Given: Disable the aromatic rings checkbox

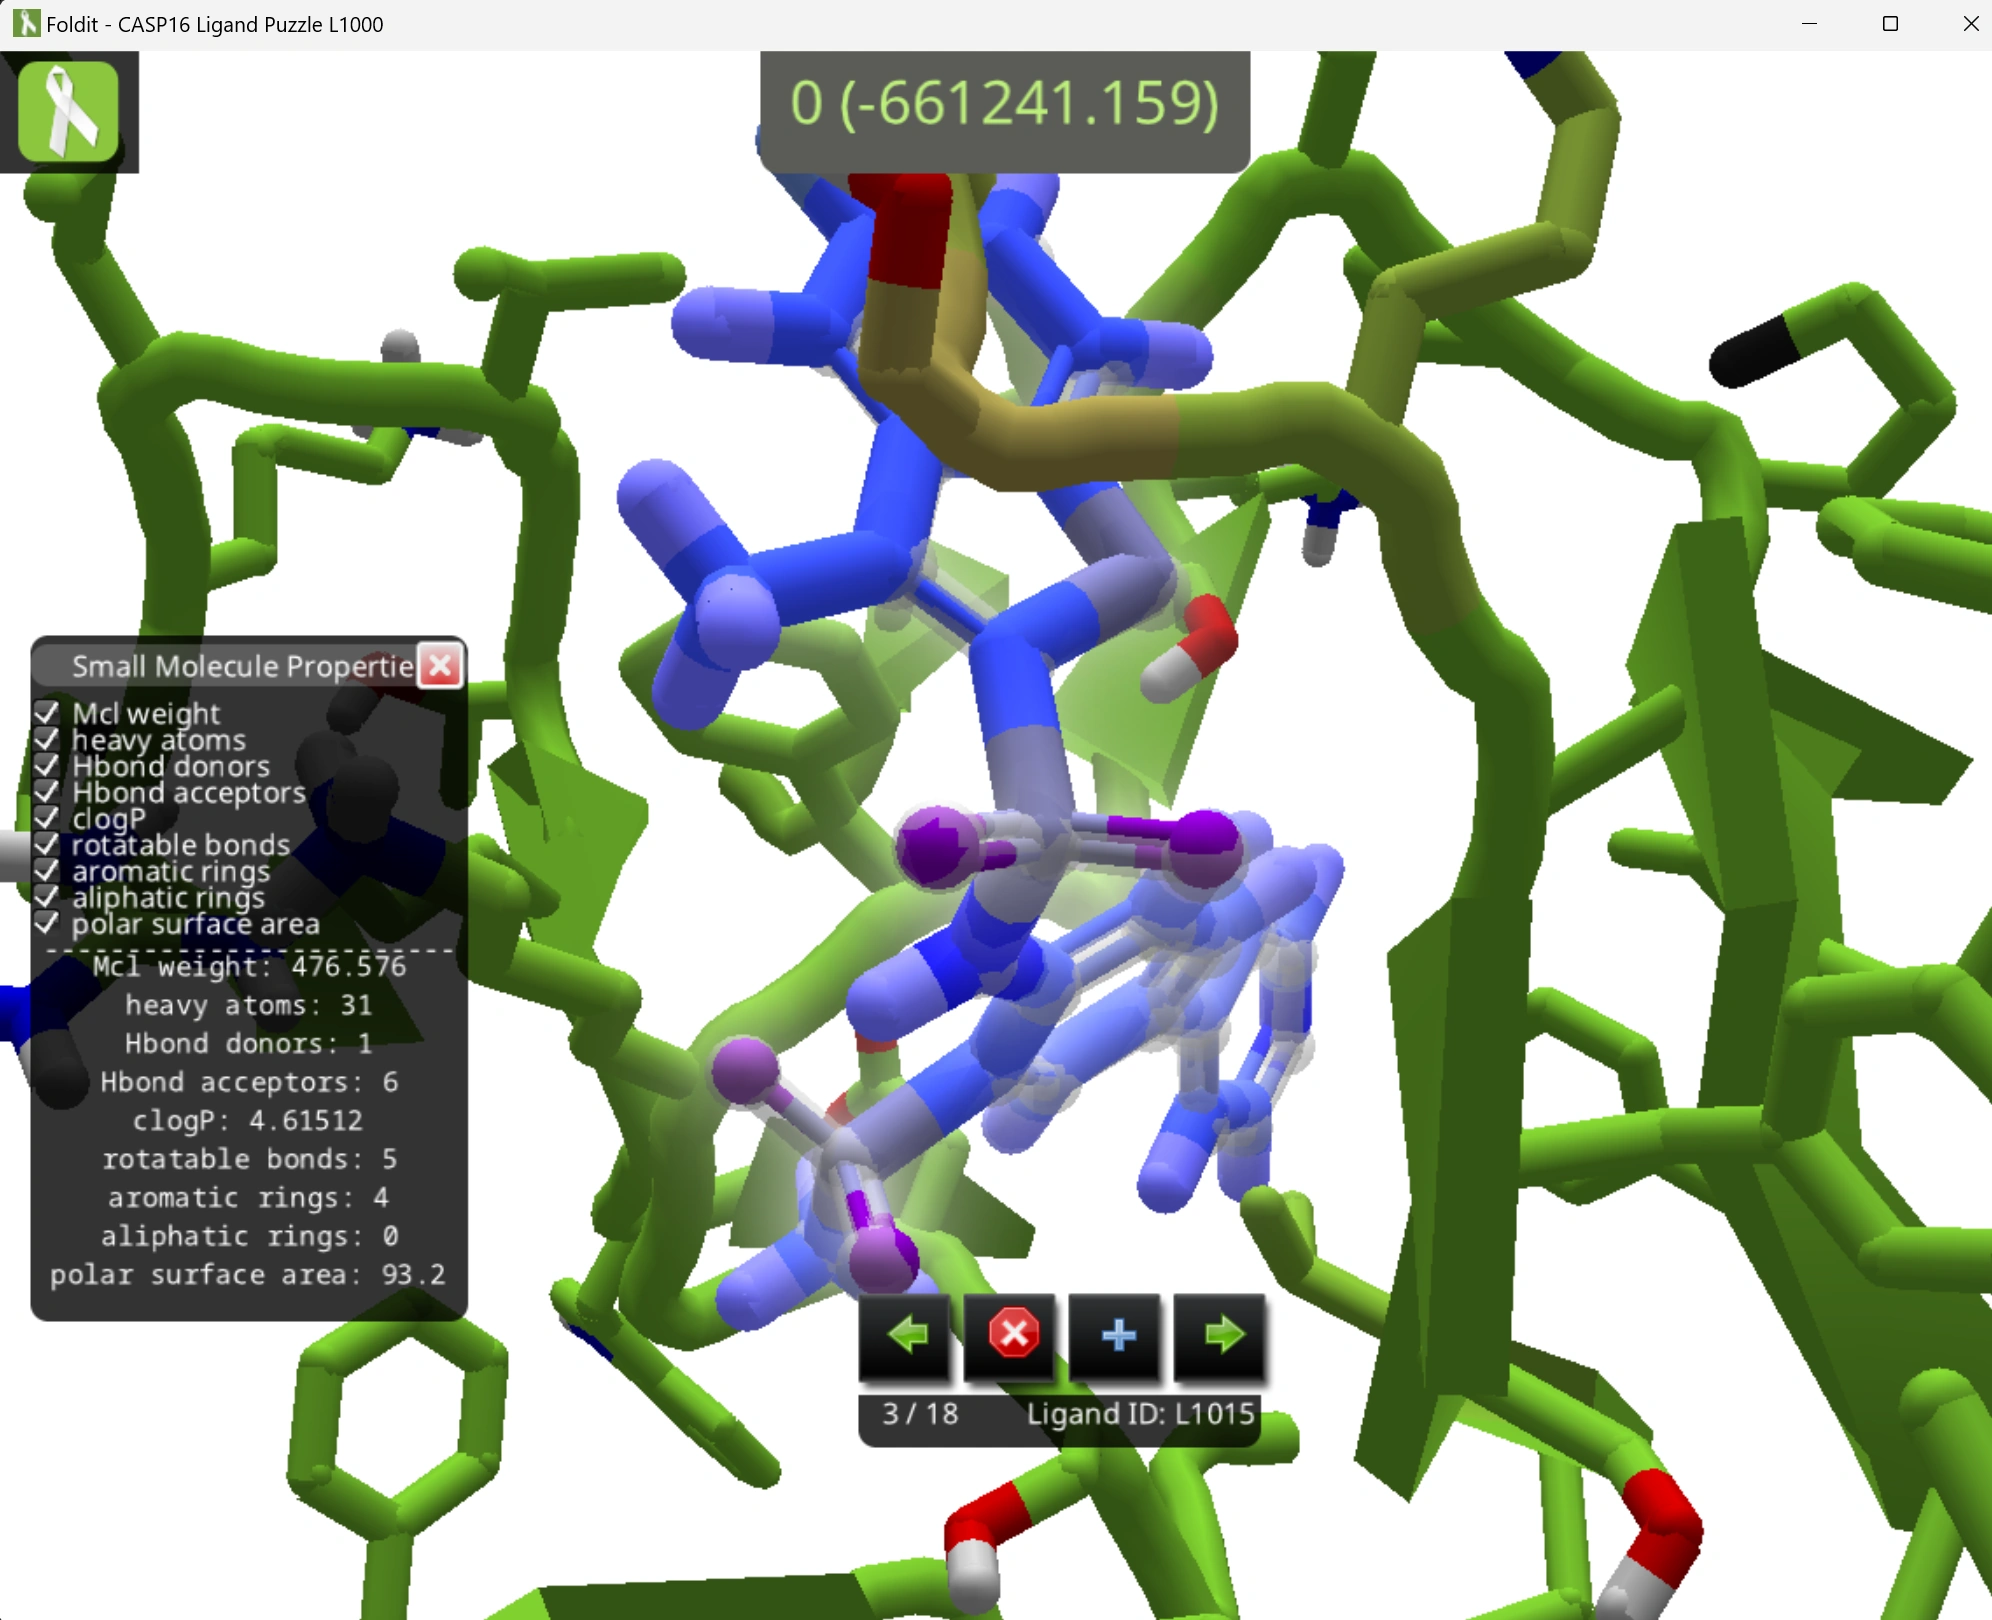Looking at the screenshot, I should 47,871.
